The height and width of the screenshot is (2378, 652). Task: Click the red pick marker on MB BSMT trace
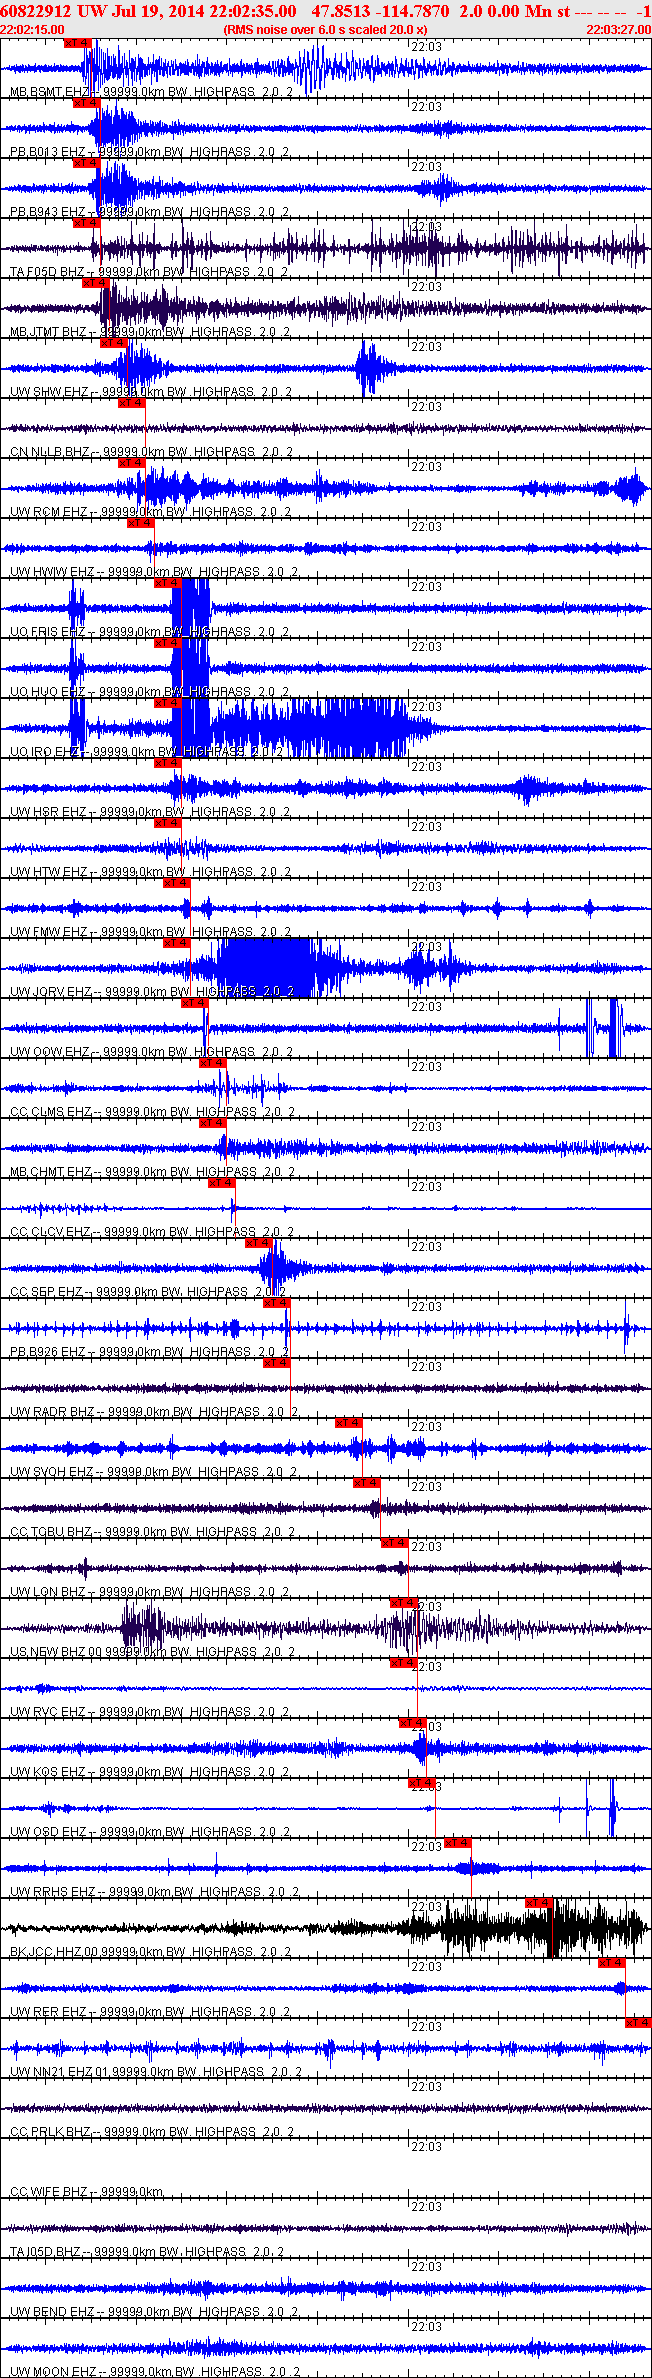77,43
